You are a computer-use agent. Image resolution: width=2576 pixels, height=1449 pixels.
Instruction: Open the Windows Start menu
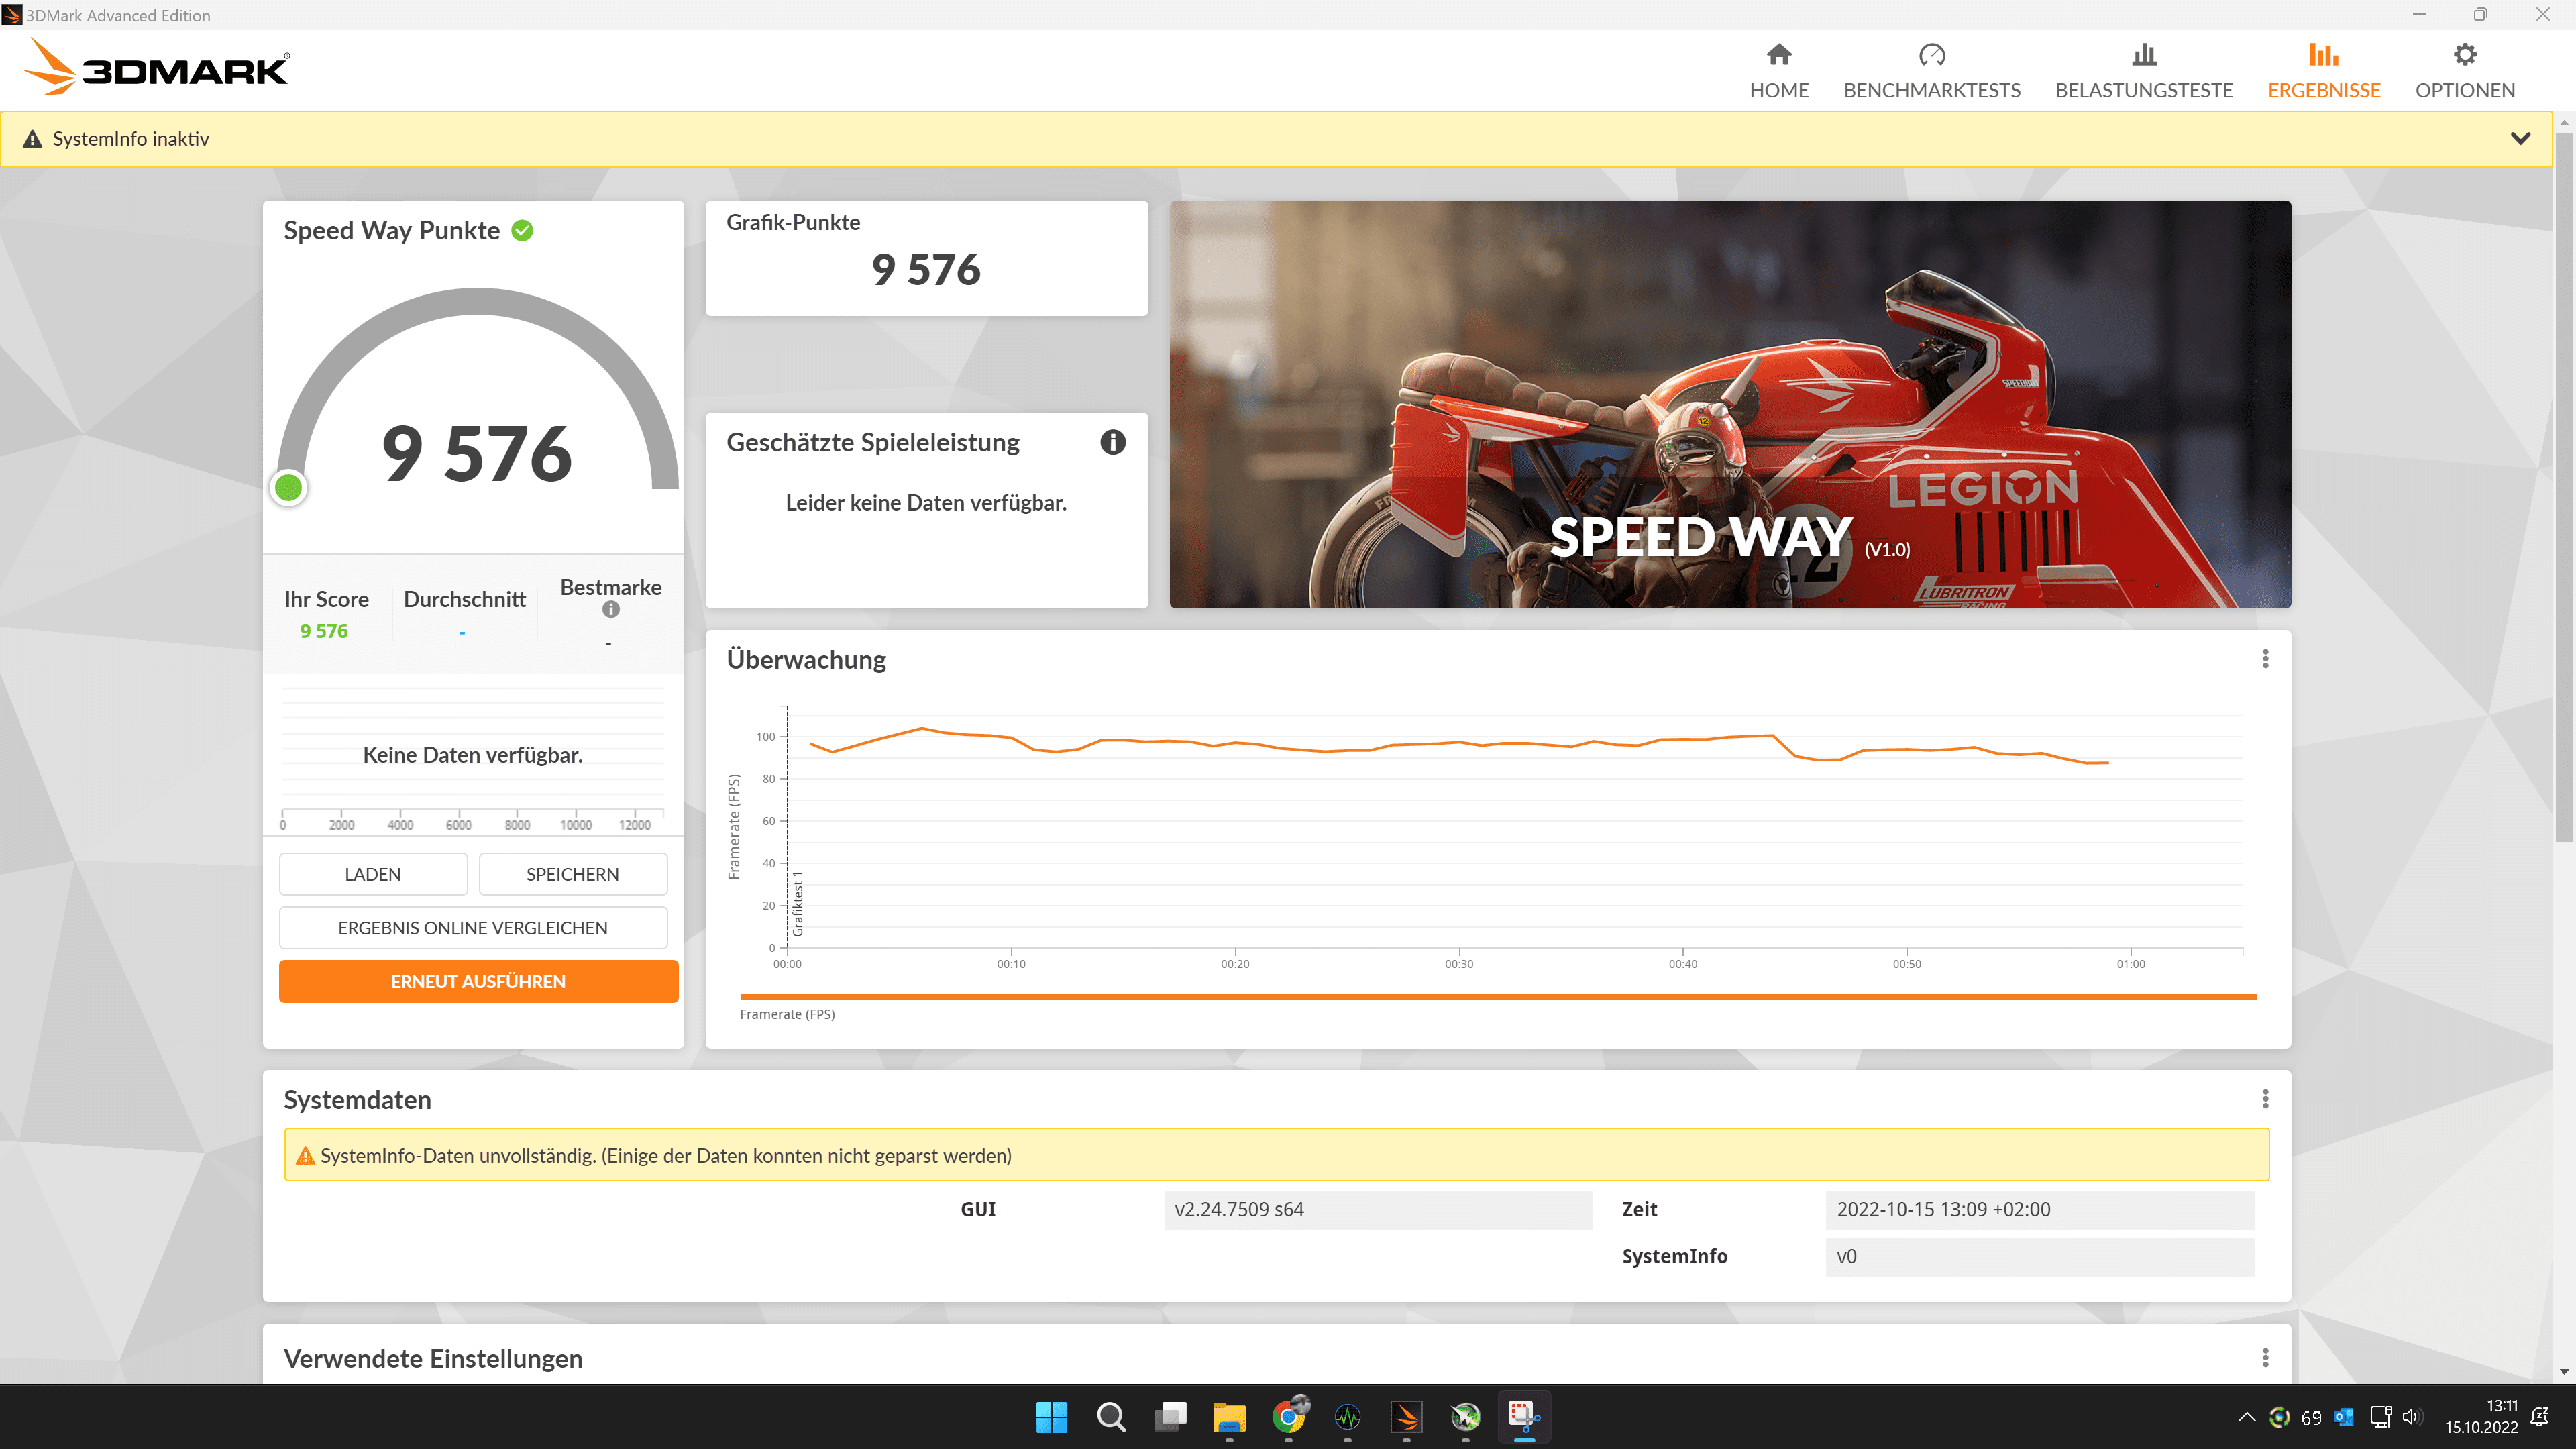click(1051, 1417)
